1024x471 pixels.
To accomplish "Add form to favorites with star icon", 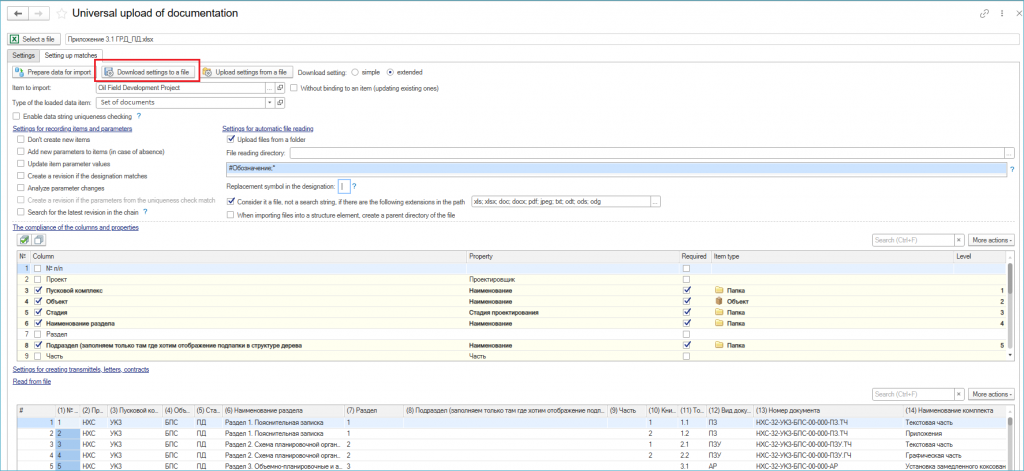I will coord(62,14).
